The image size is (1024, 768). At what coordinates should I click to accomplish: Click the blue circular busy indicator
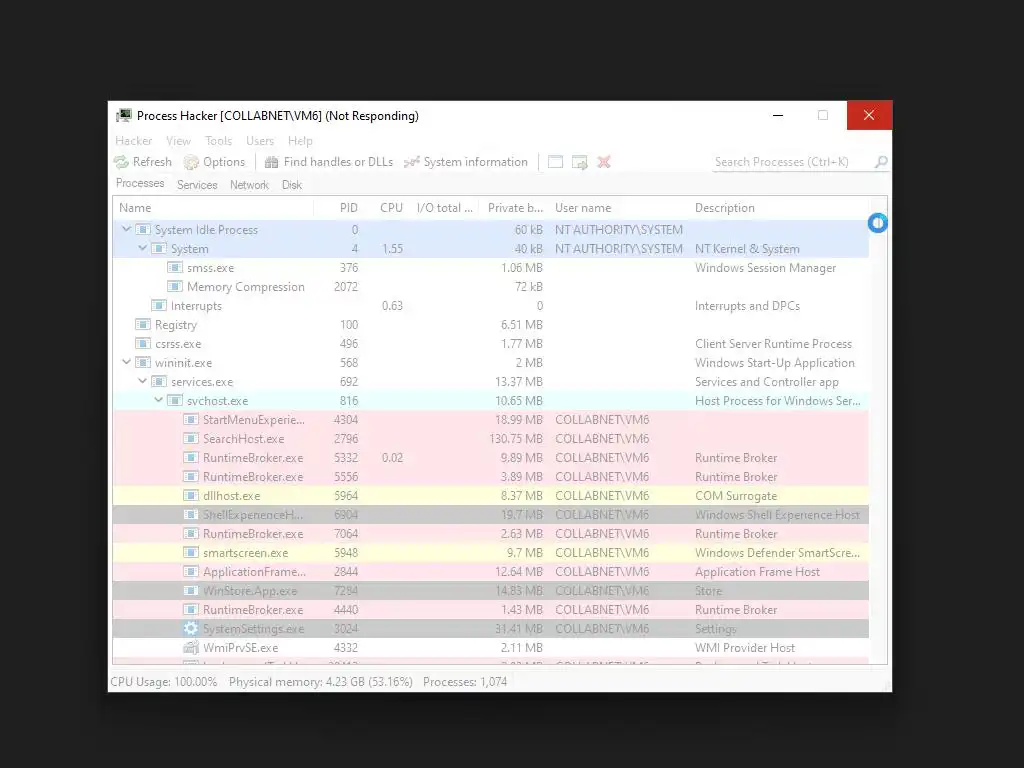pos(878,223)
